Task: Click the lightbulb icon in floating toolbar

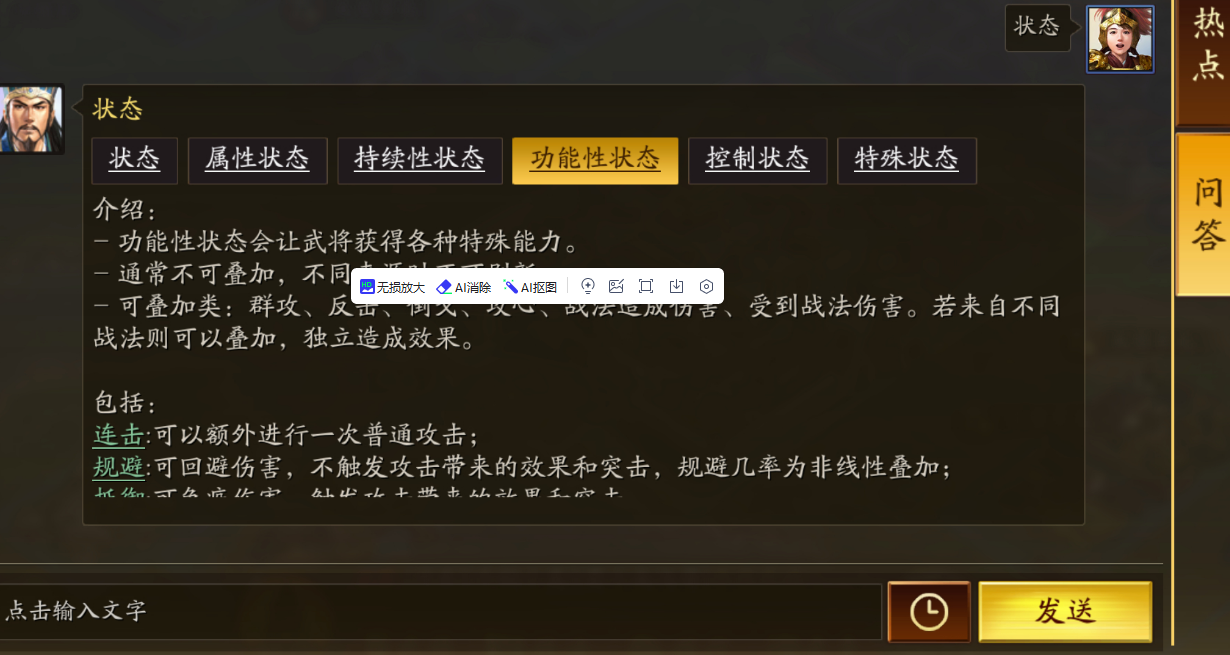Action: pyautogui.click(x=588, y=286)
